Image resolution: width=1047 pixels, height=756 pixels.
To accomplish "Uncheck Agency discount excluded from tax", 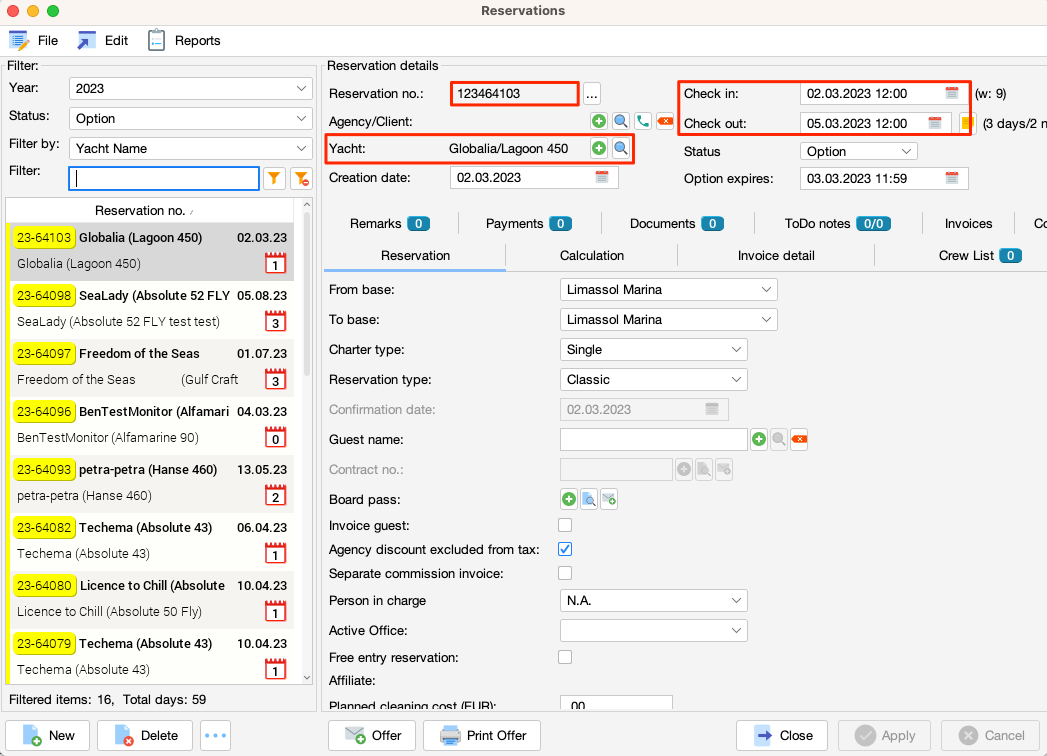I will tap(565, 549).
